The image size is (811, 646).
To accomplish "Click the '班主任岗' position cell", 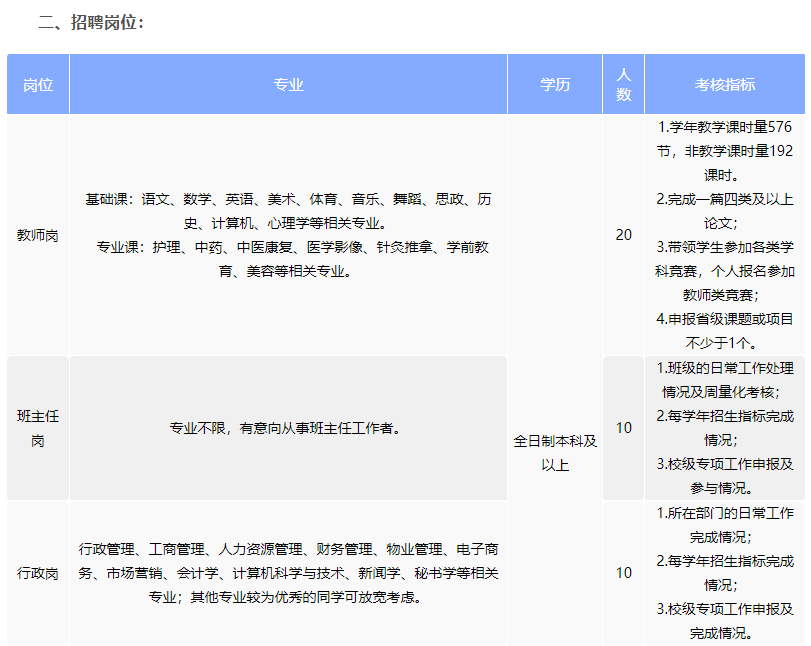I will [x=38, y=428].
